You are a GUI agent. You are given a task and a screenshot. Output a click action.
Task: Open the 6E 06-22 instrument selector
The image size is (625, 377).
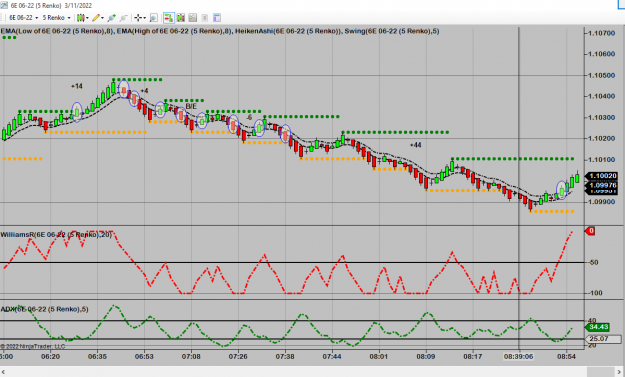pyautogui.click(x=24, y=18)
